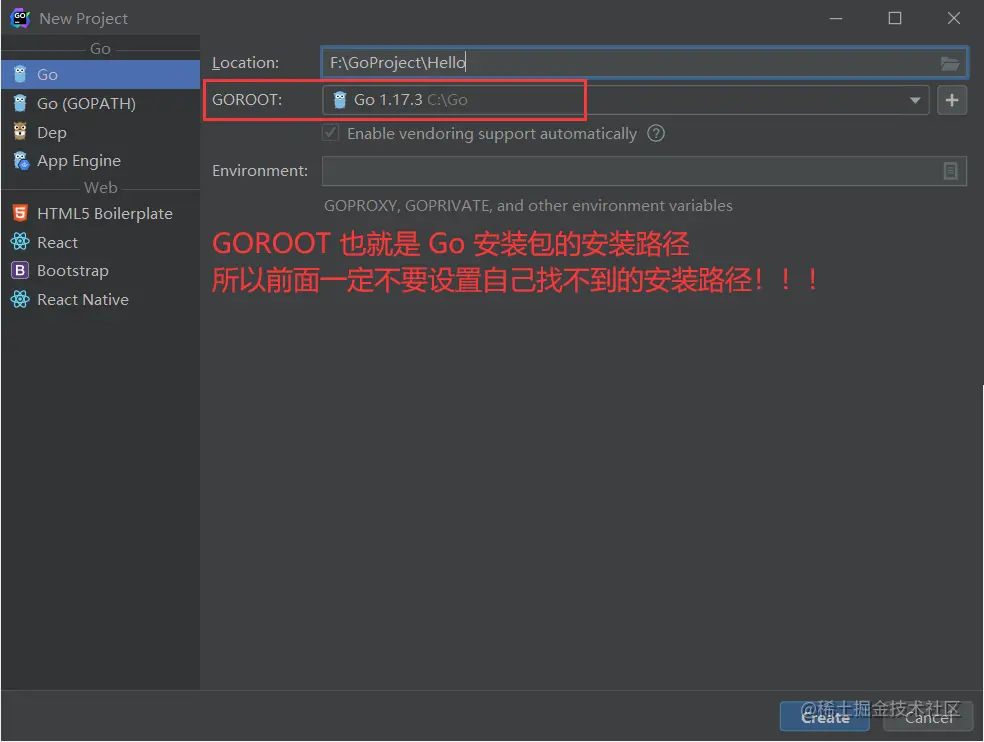Click the Cancel button
Viewport: 984px width, 742px height.
tap(928, 716)
